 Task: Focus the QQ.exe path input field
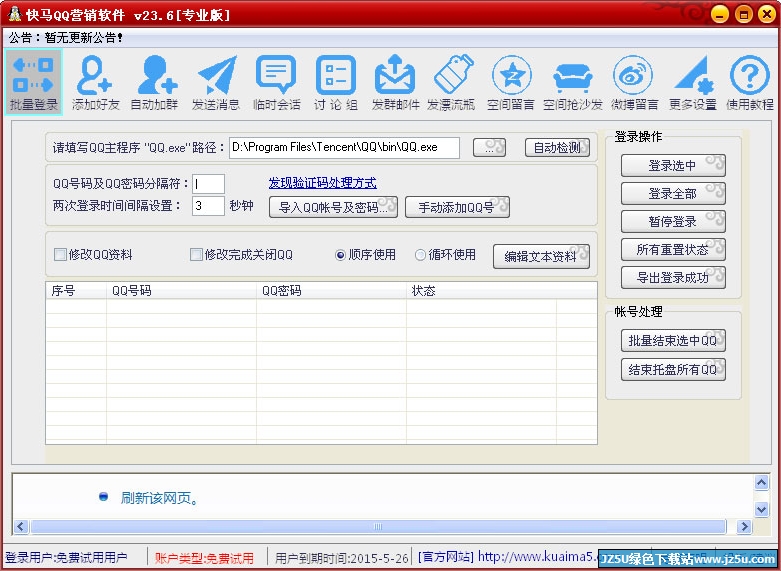click(x=344, y=147)
